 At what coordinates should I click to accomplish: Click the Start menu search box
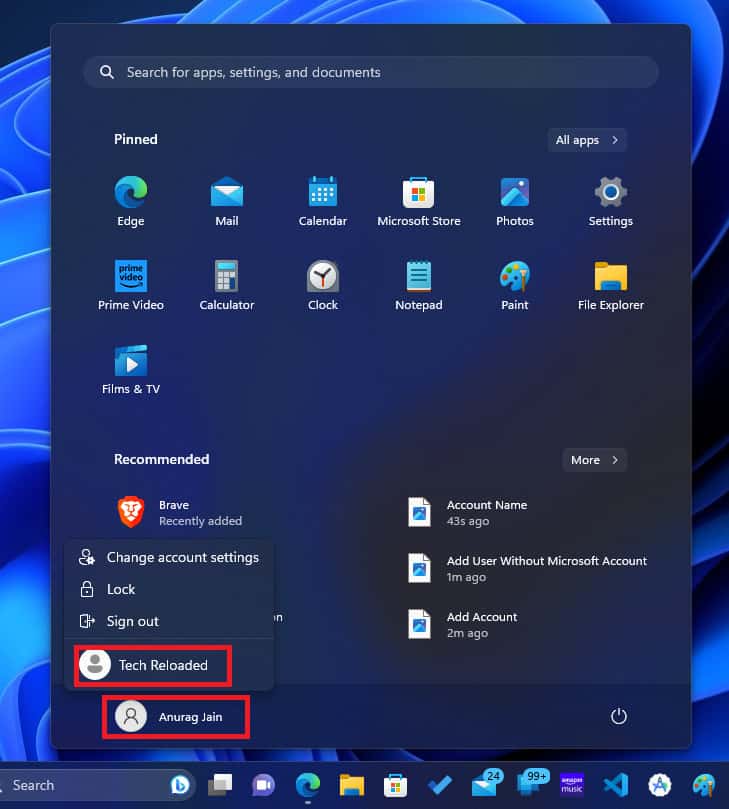(x=370, y=72)
